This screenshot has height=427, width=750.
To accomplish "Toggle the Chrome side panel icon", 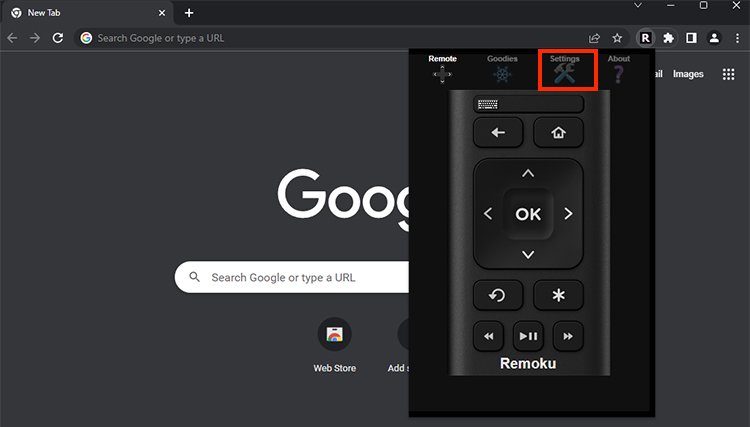I will click(691, 38).
